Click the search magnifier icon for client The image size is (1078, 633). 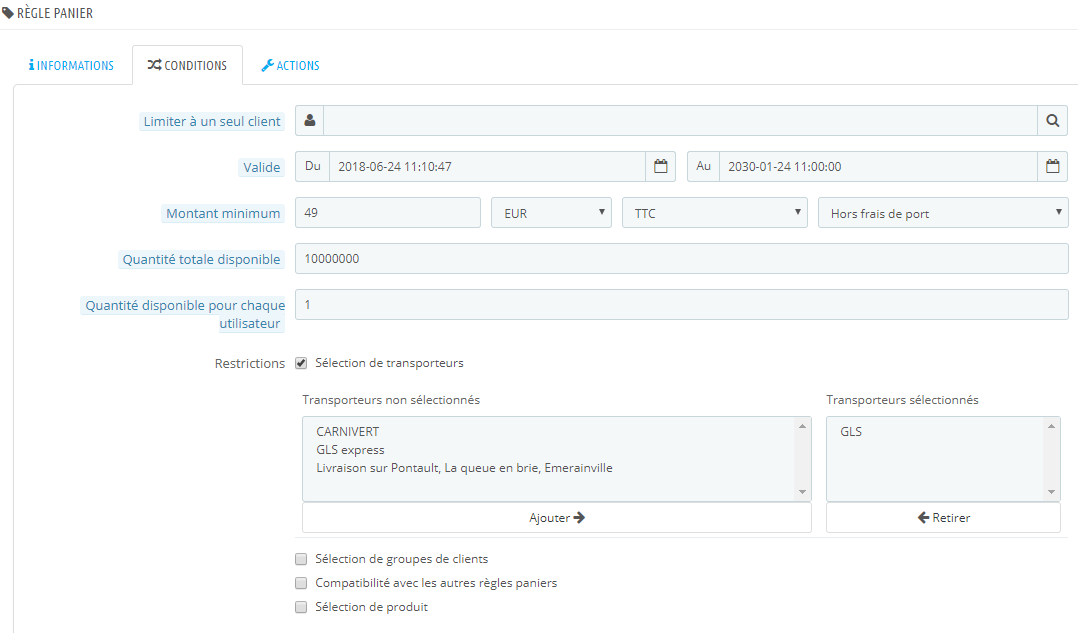coord(1052,121)
